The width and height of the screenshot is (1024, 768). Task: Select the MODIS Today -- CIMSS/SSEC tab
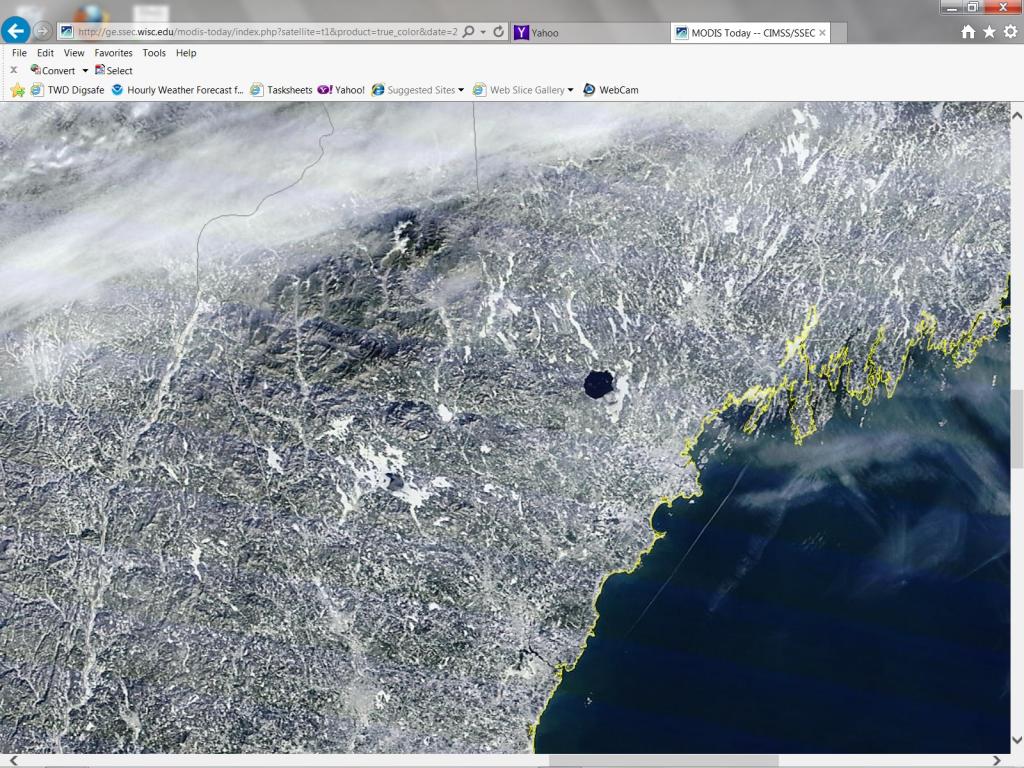pos(750,33)
